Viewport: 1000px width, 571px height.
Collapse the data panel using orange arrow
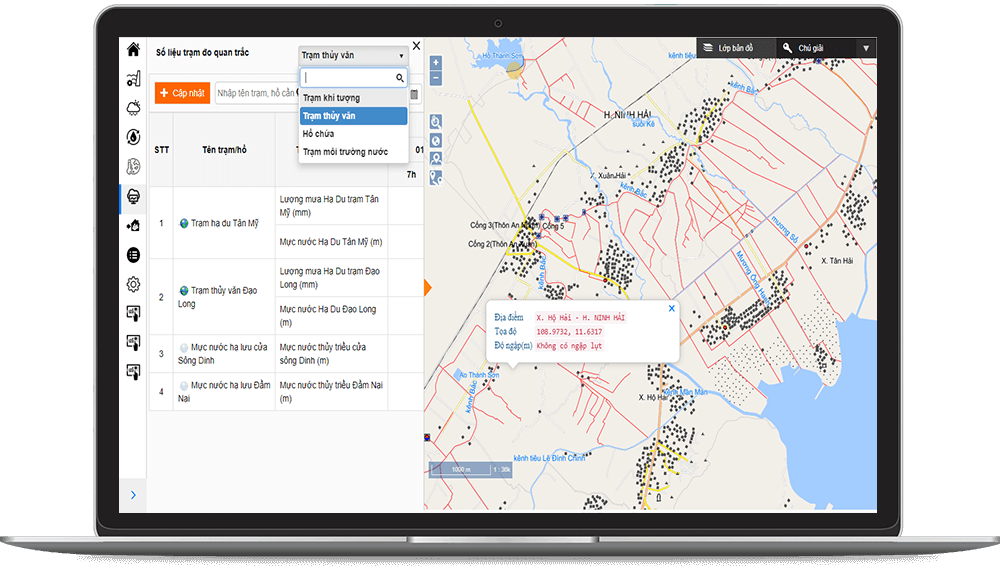pos(427,288)
